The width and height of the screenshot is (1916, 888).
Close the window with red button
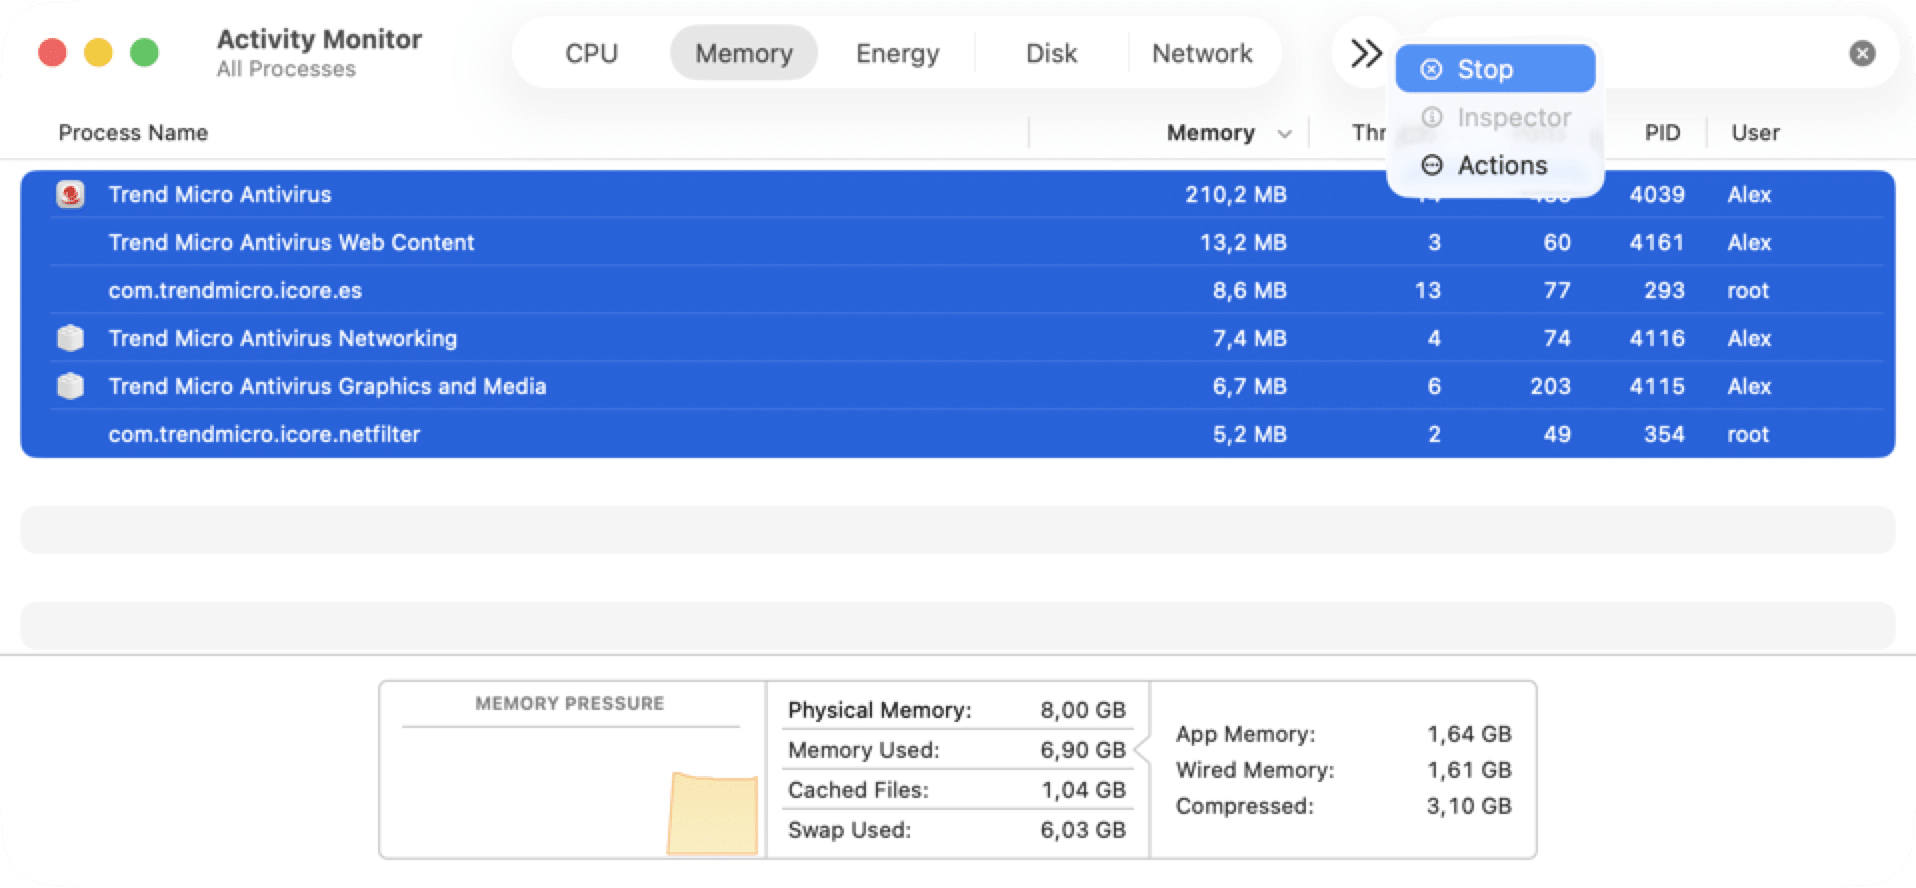[52, 52]
